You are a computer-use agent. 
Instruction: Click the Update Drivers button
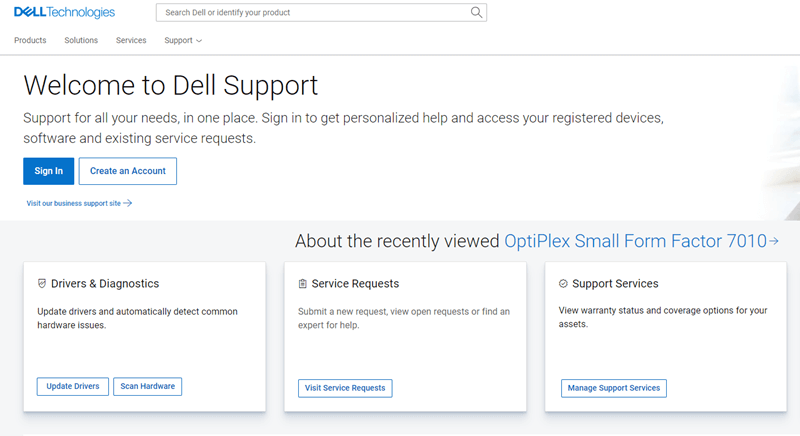72,387
